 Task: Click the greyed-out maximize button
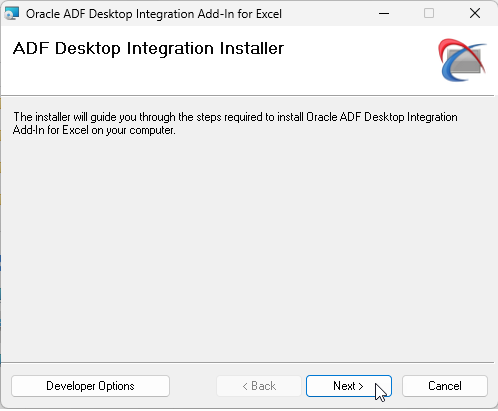(429, 14)
